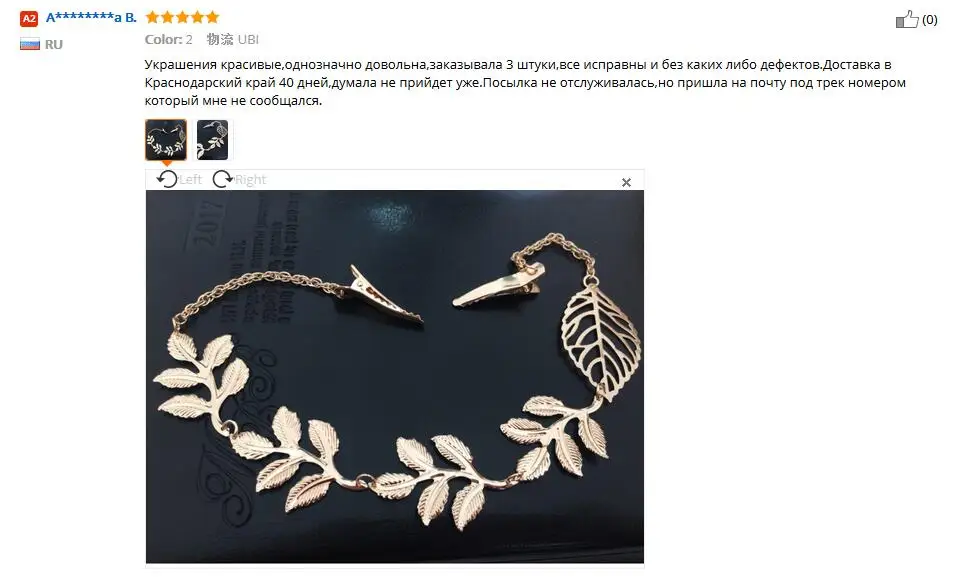Screen dimensions: 958x577
Task: Click the UBI logistics label
Action: (x=248, y=40)
